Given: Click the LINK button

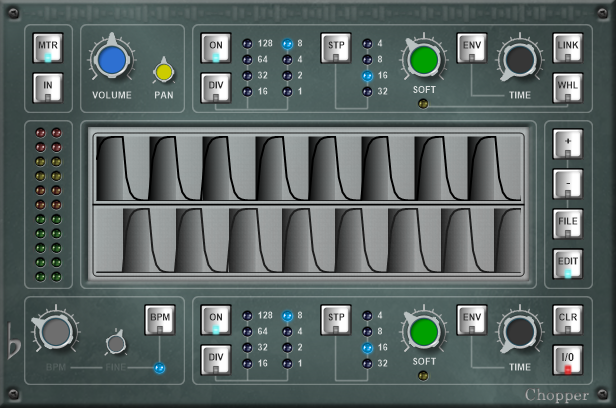Looking at the screenshot, I should (x=567, y=48).
